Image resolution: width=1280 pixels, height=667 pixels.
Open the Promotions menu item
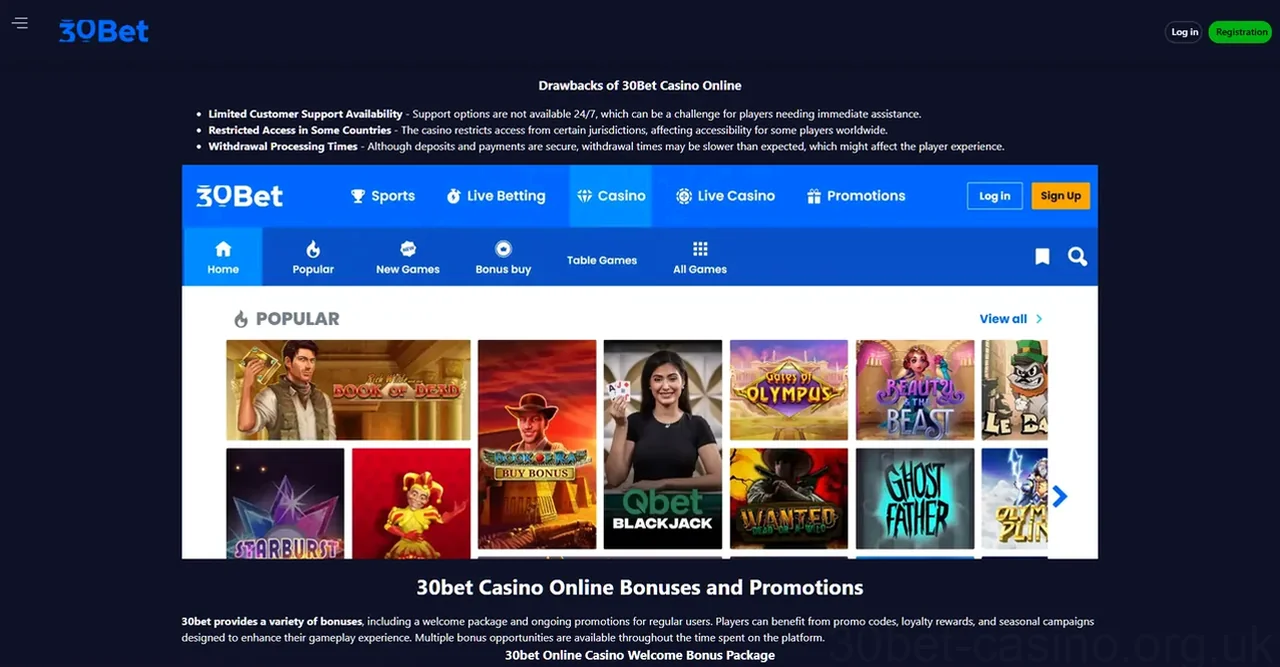(856, 196)
